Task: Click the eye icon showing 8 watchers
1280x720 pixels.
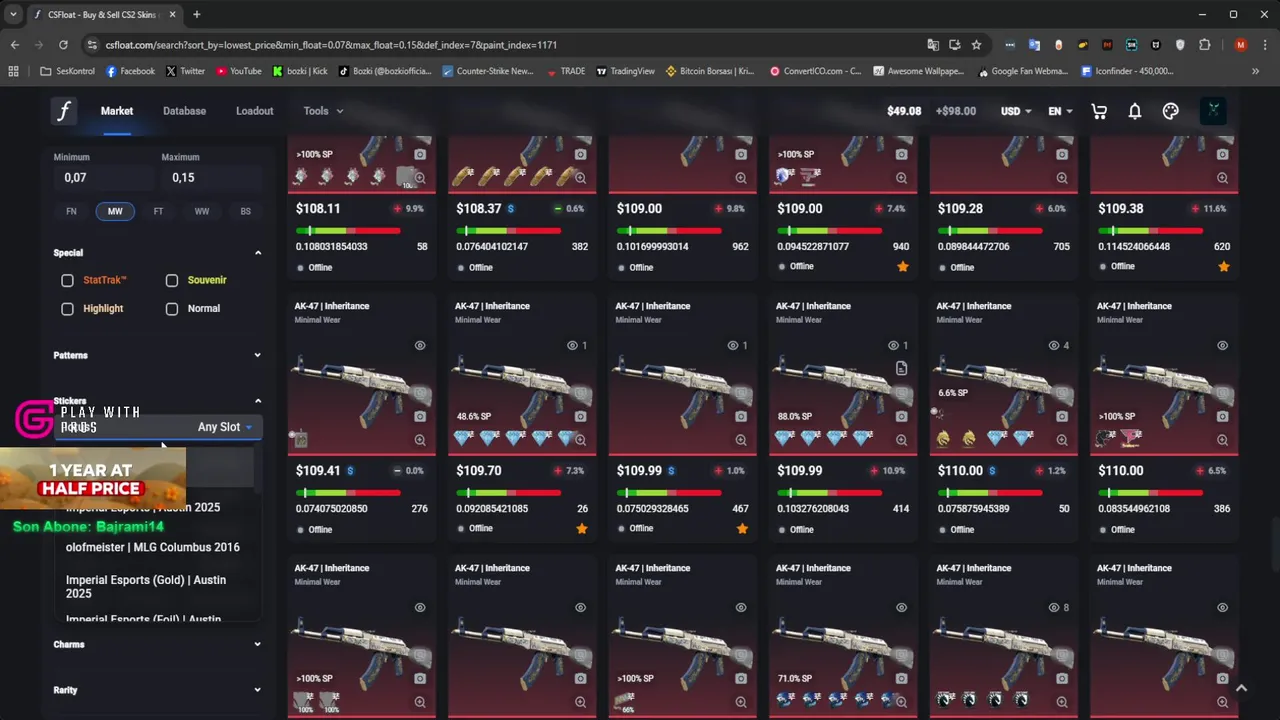Action: [1053, 607]
